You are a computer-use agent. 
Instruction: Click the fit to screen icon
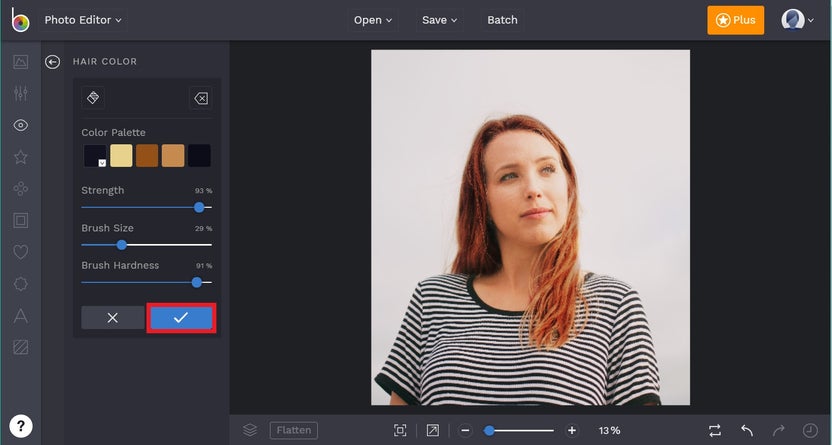(x=400, y=430)
